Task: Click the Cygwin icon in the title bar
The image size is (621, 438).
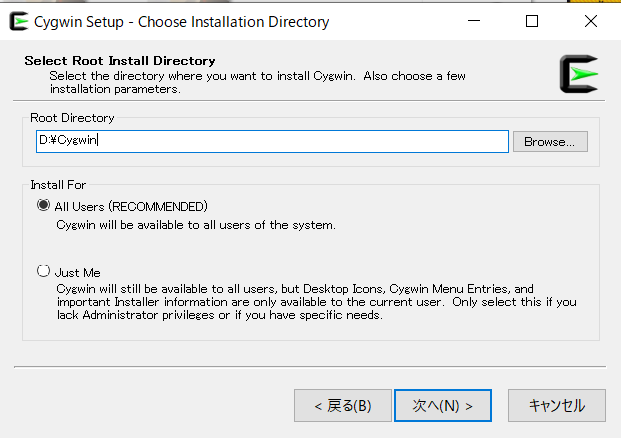Action: click(18, 21)
